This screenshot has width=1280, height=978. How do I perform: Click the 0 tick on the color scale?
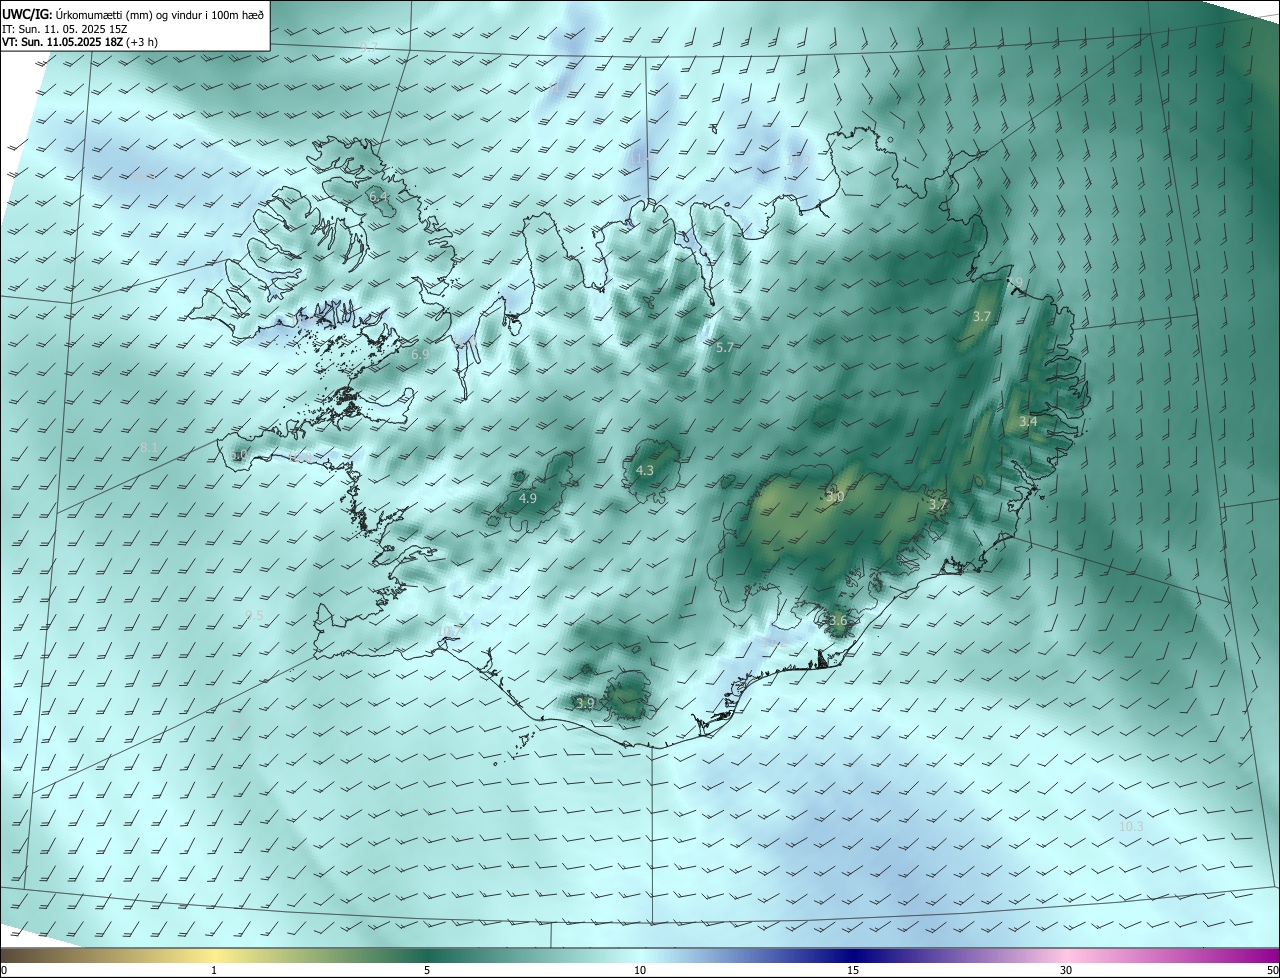pos(4,970)
